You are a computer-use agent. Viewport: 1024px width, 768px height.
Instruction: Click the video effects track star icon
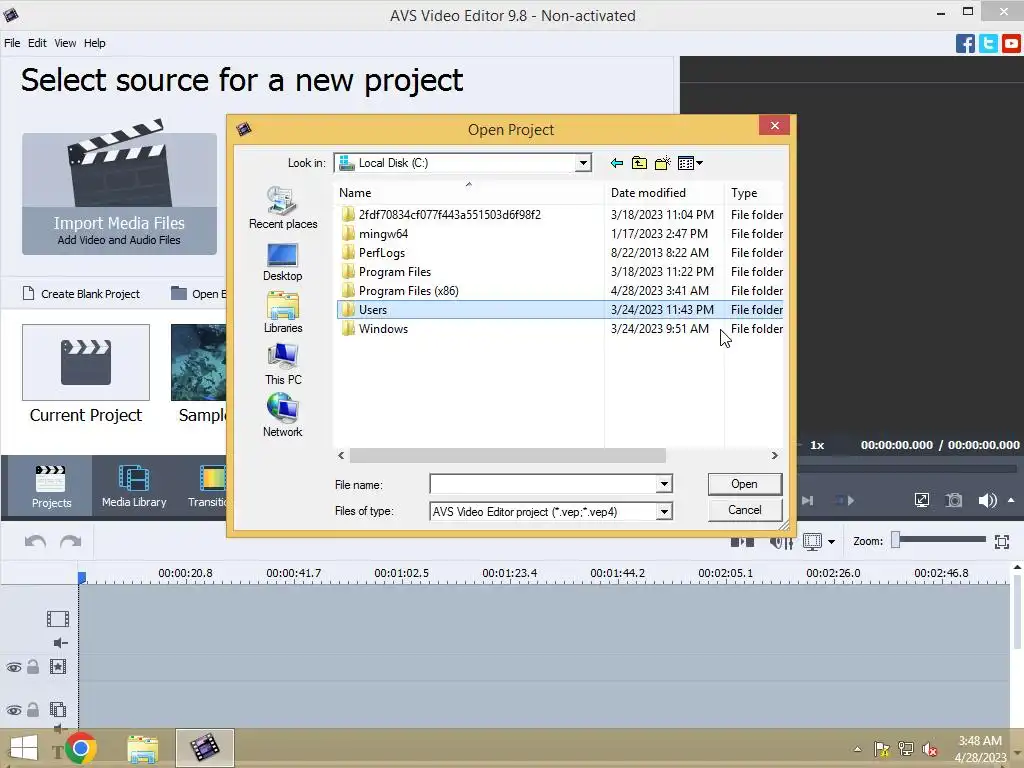57,667
